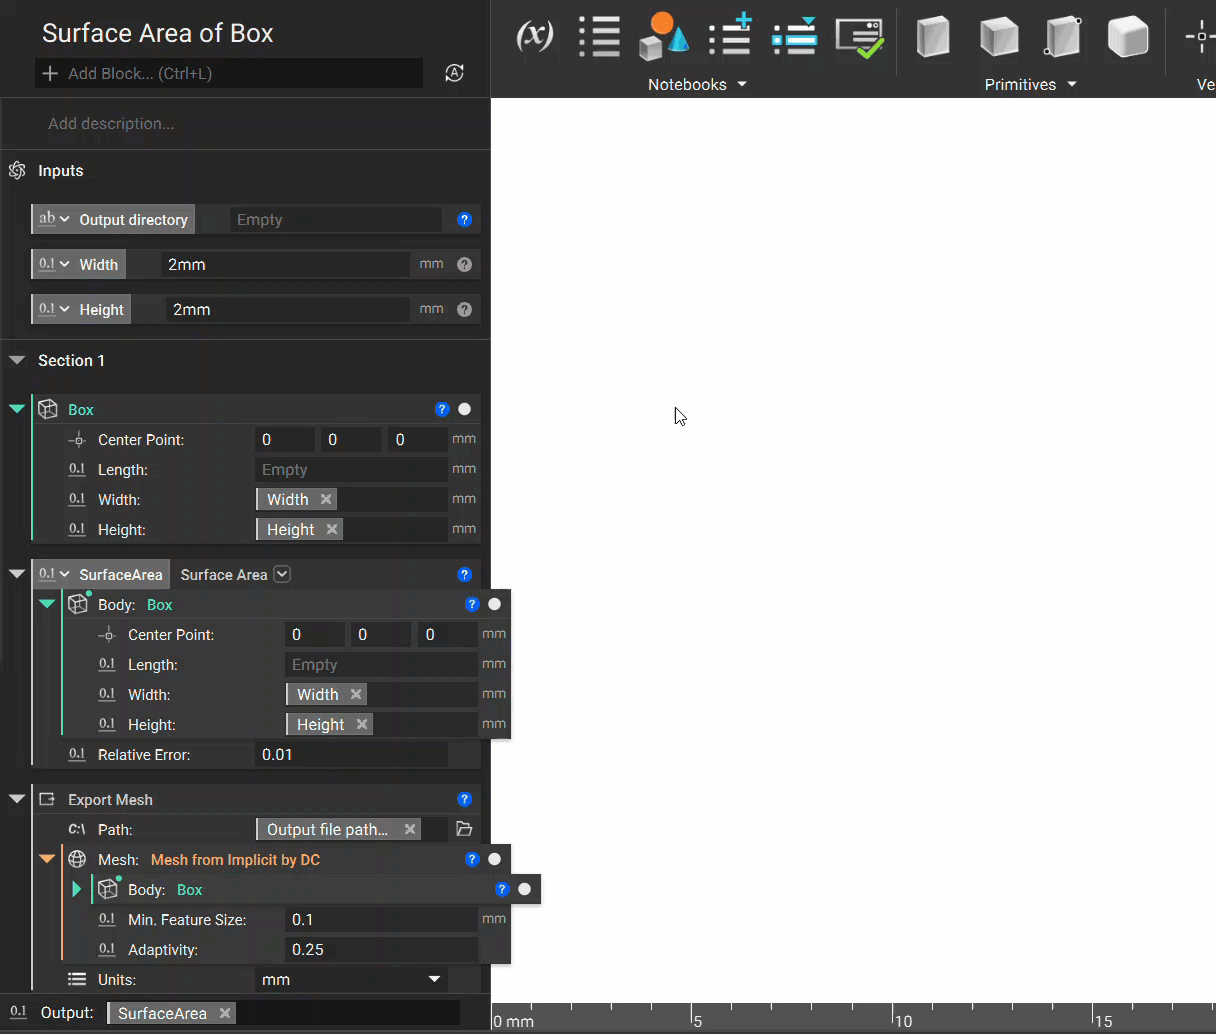
Task: Open the Primitives ribbon group menu
Action: point(1030,84)
